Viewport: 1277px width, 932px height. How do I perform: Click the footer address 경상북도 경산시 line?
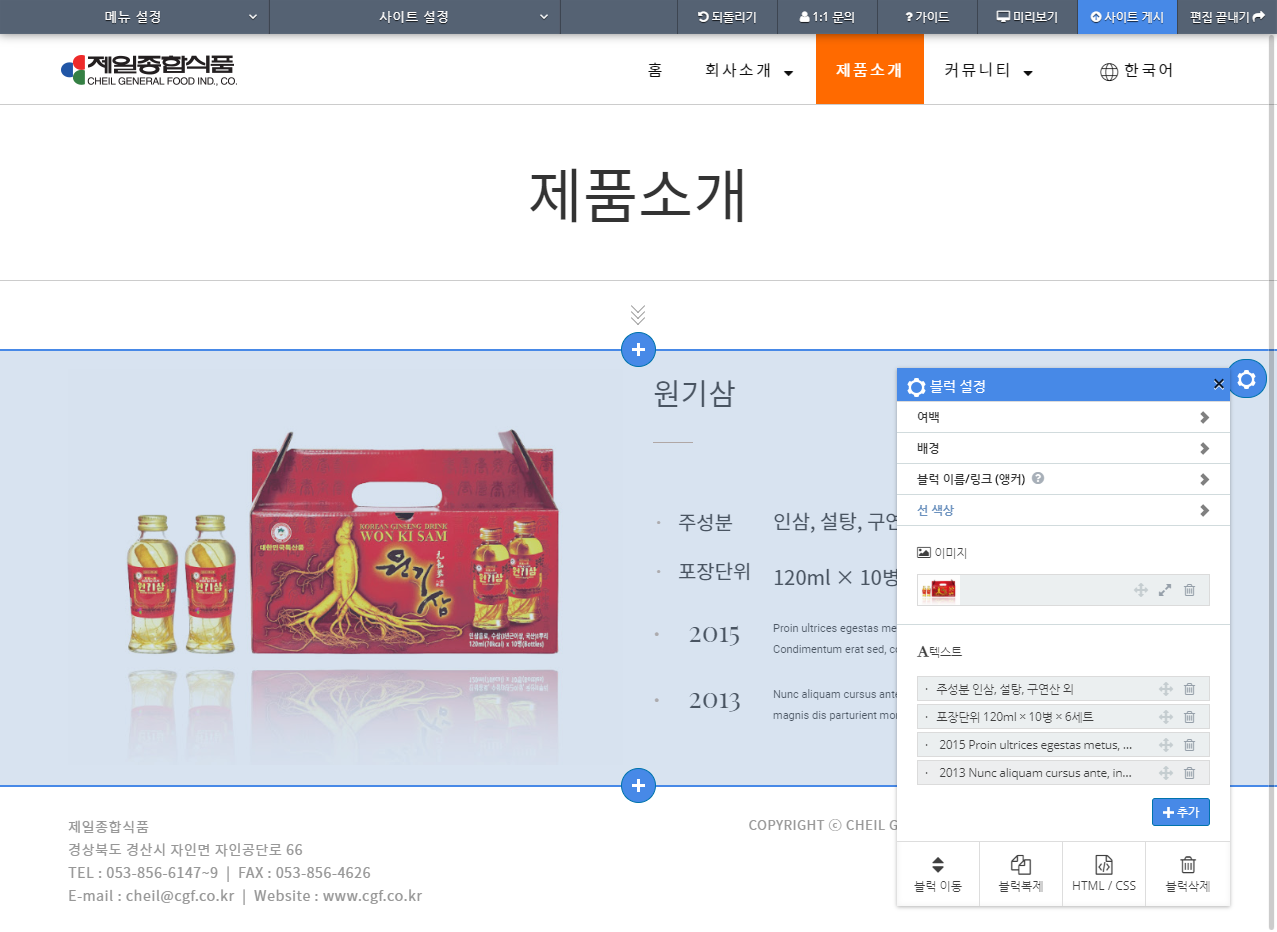click(185, 850)
